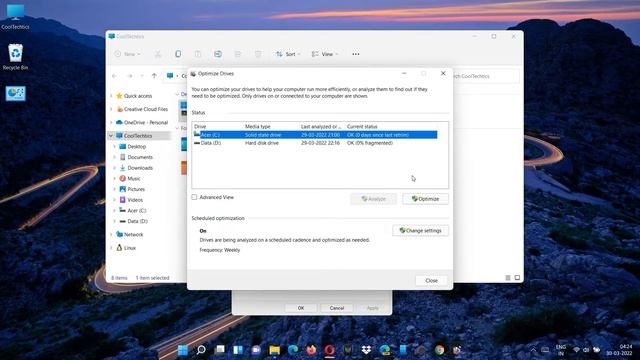
Task: Click the Analyze button
Action: pos(373,199)
